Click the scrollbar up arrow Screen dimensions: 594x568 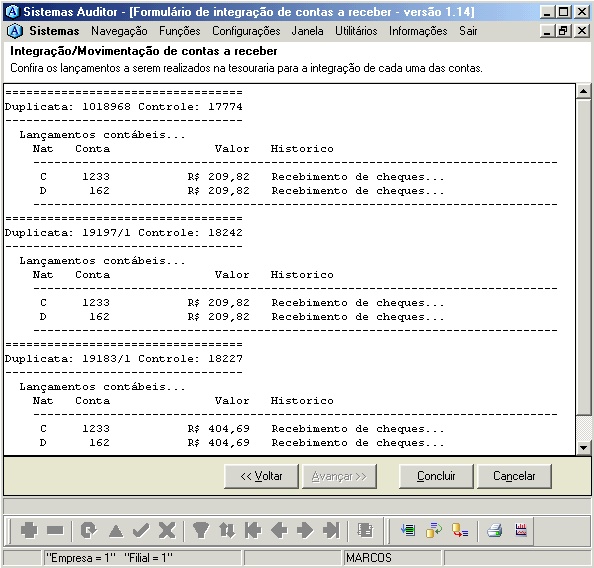point(583,91)
